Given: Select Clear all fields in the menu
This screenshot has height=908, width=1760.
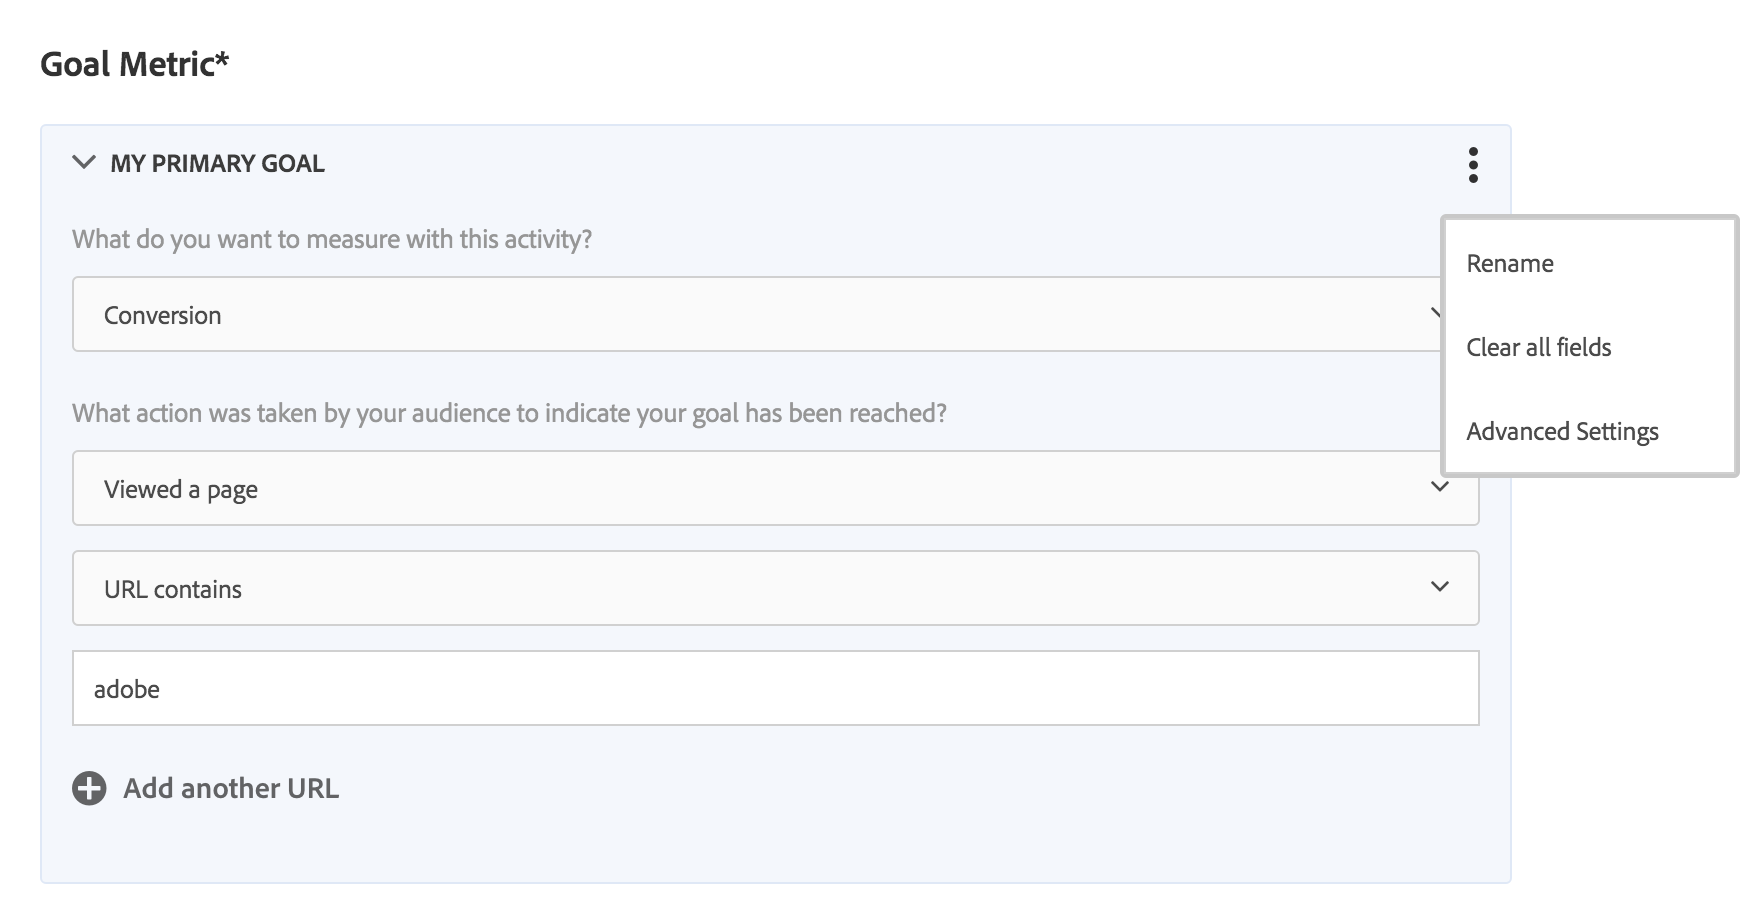Looking at the screenshot, I should pyautogui.click(x=1539, y=348).
